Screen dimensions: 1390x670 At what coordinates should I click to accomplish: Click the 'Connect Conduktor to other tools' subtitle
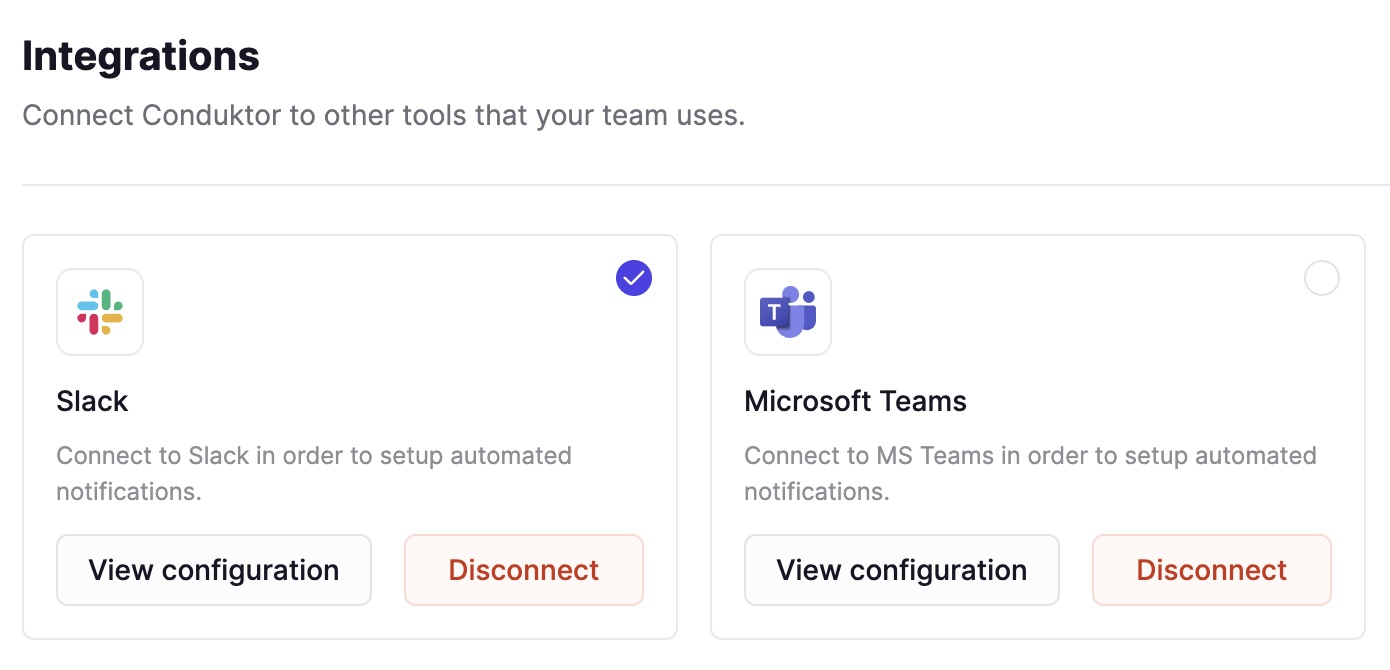pos(384,115)
